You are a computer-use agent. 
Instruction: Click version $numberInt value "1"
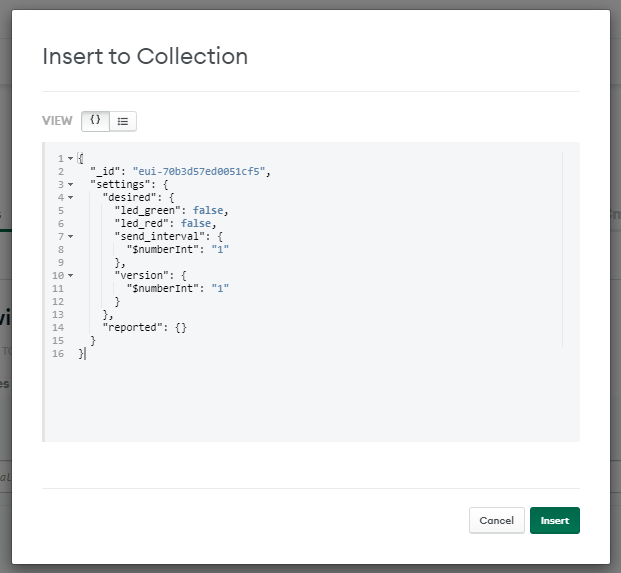(x=220, y=288)
